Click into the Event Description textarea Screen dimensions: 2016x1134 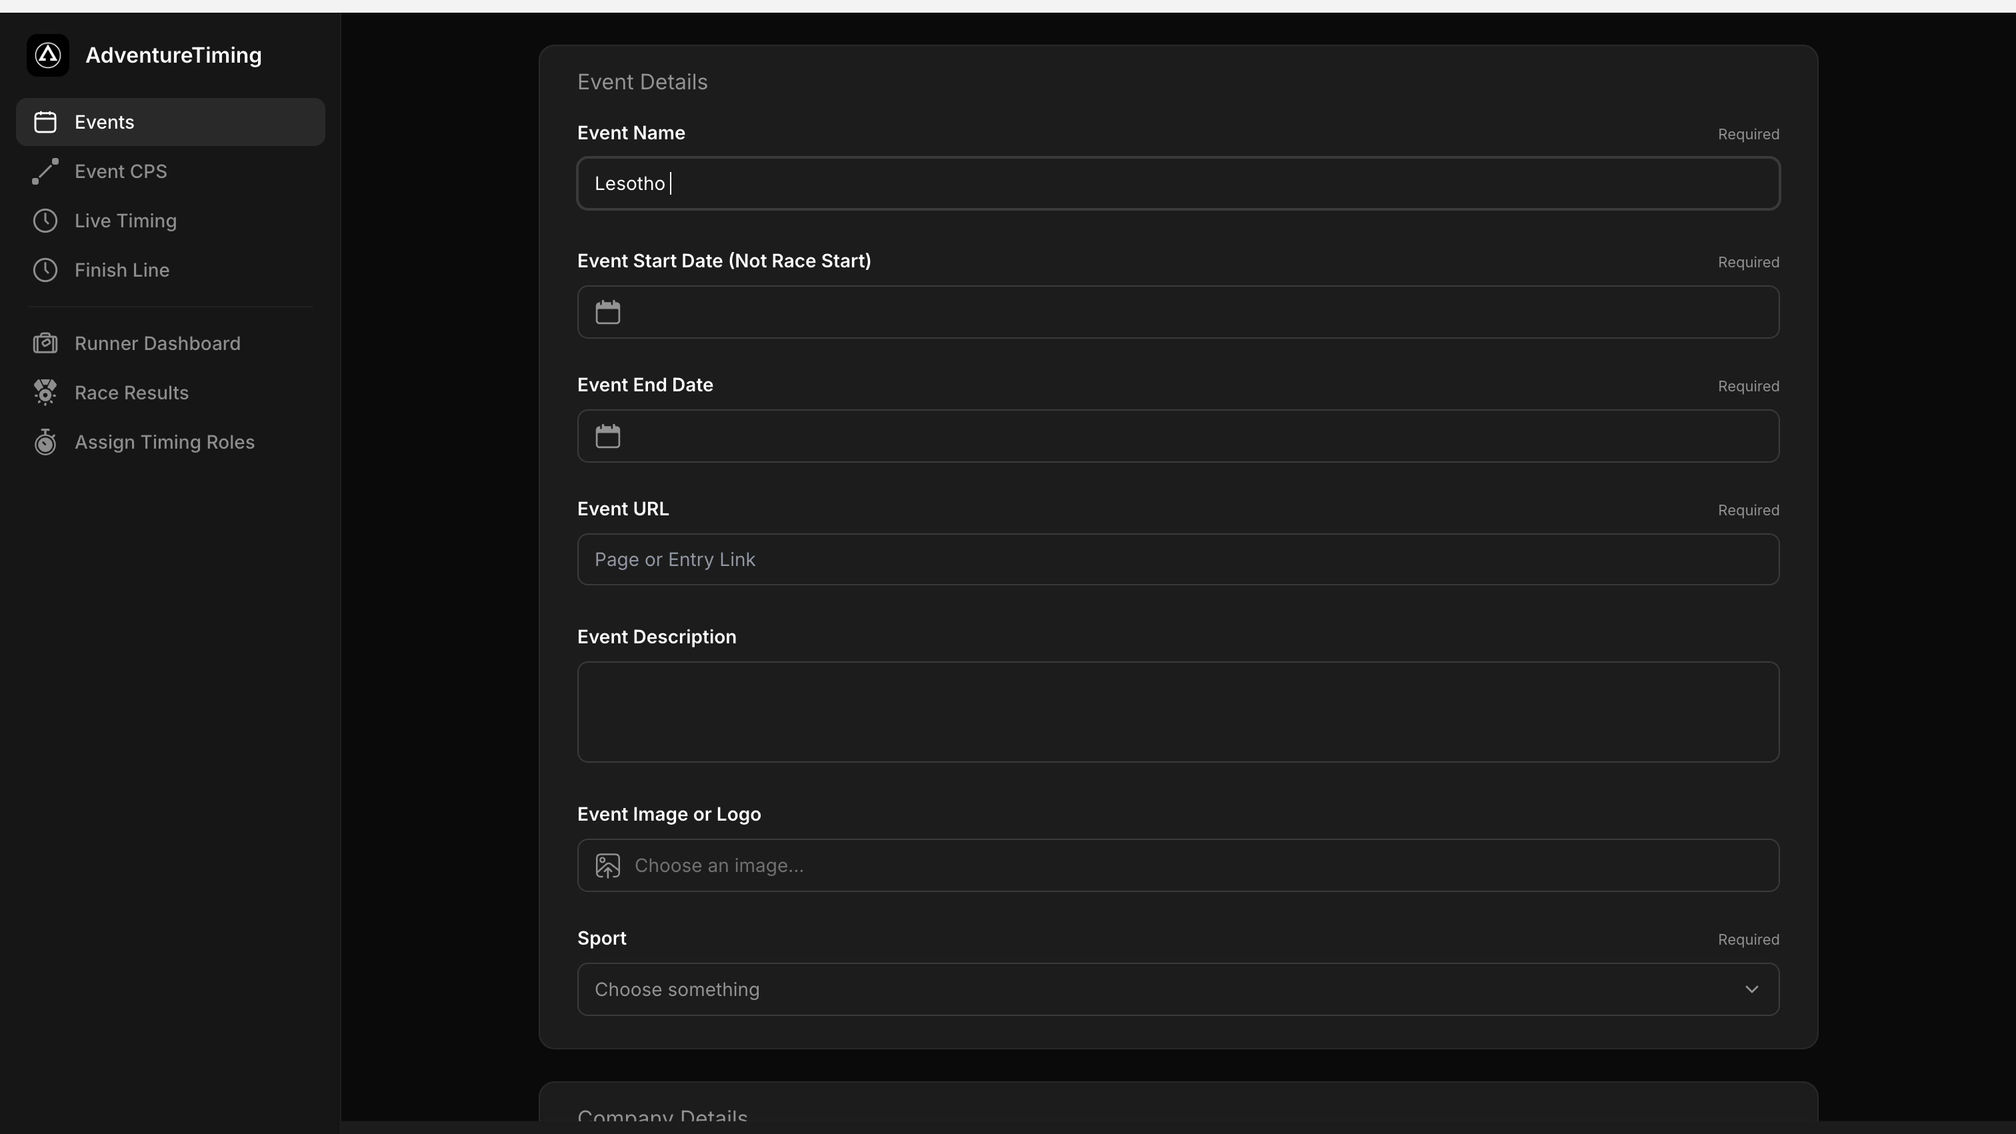(1178, 712)
